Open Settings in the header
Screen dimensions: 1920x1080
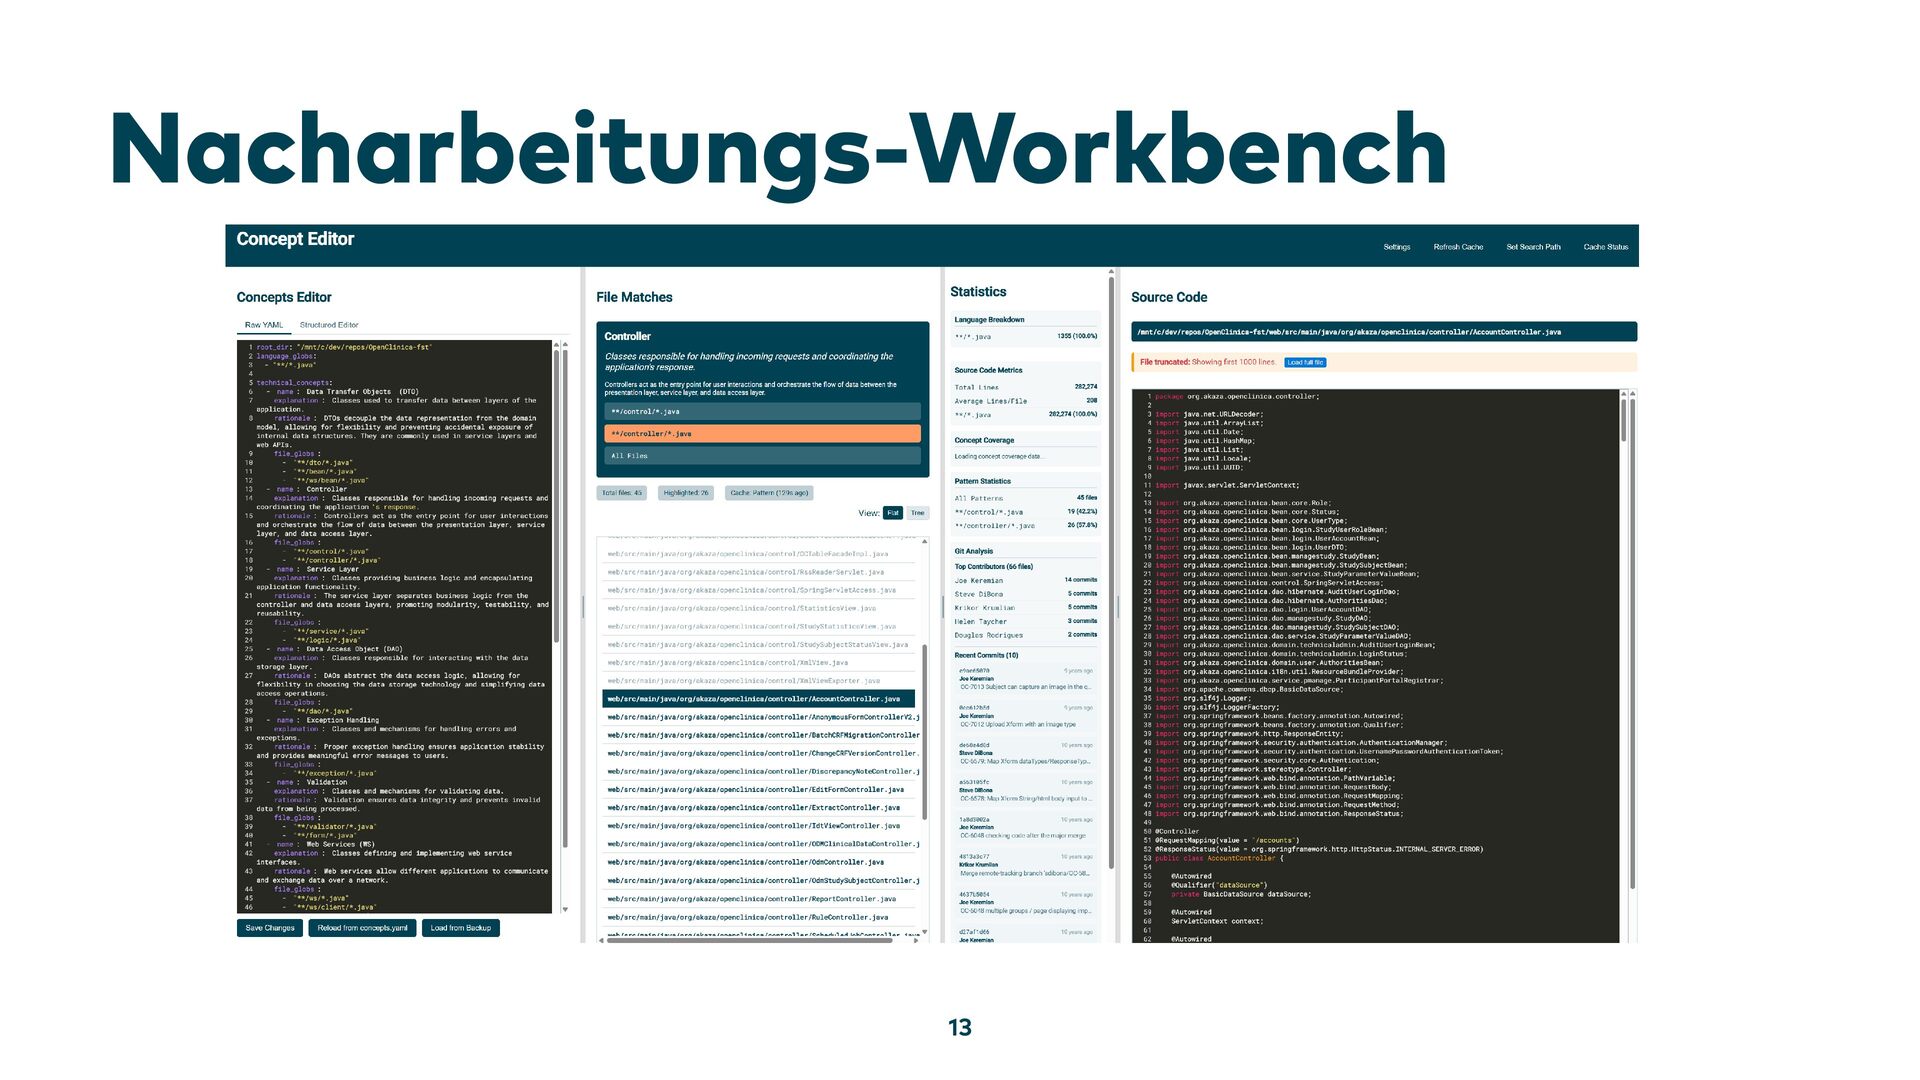pyautogui.click(x=1396, y=247)
